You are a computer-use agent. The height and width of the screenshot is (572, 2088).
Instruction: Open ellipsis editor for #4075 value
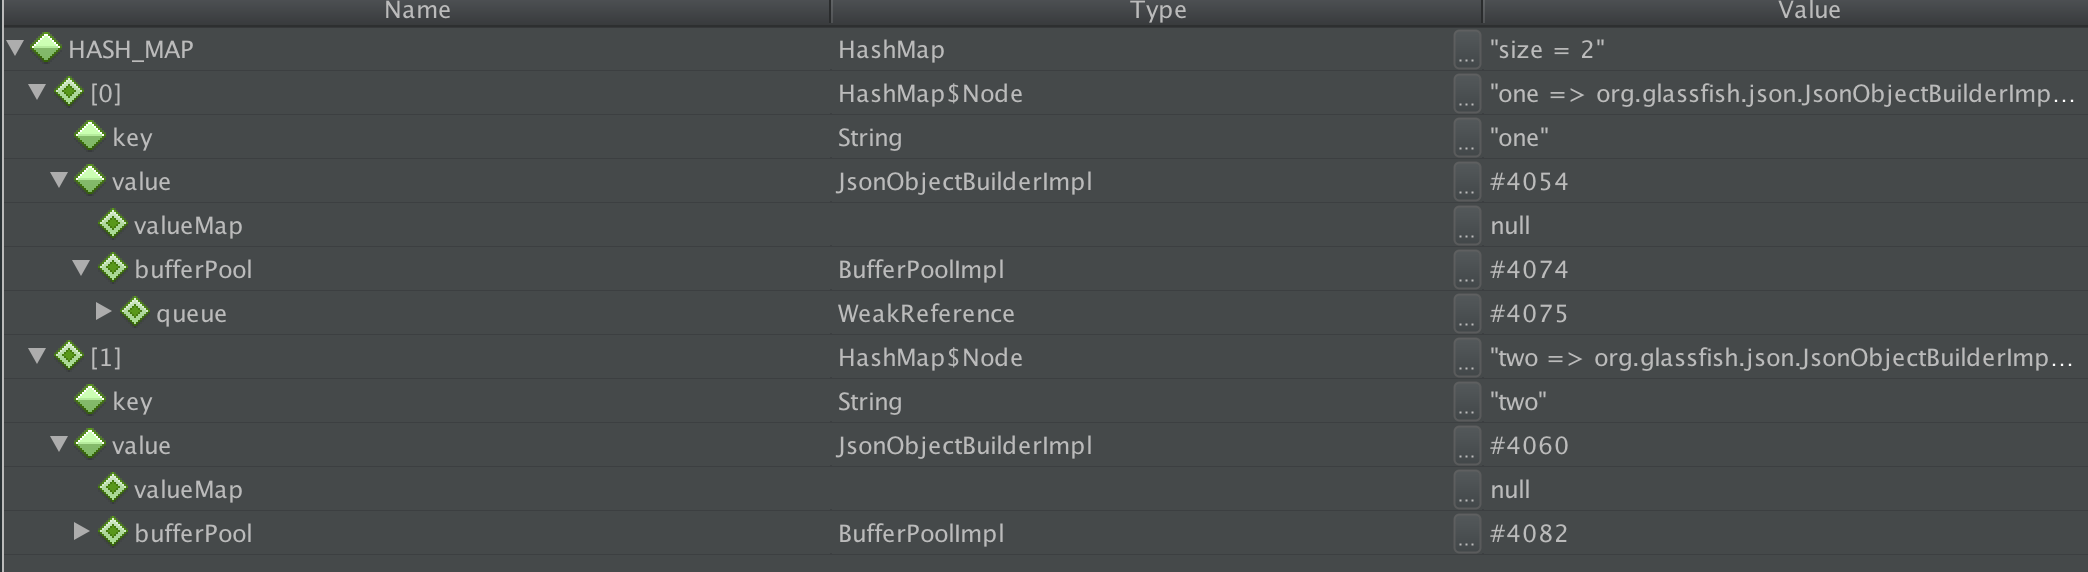click(1466, 313)
